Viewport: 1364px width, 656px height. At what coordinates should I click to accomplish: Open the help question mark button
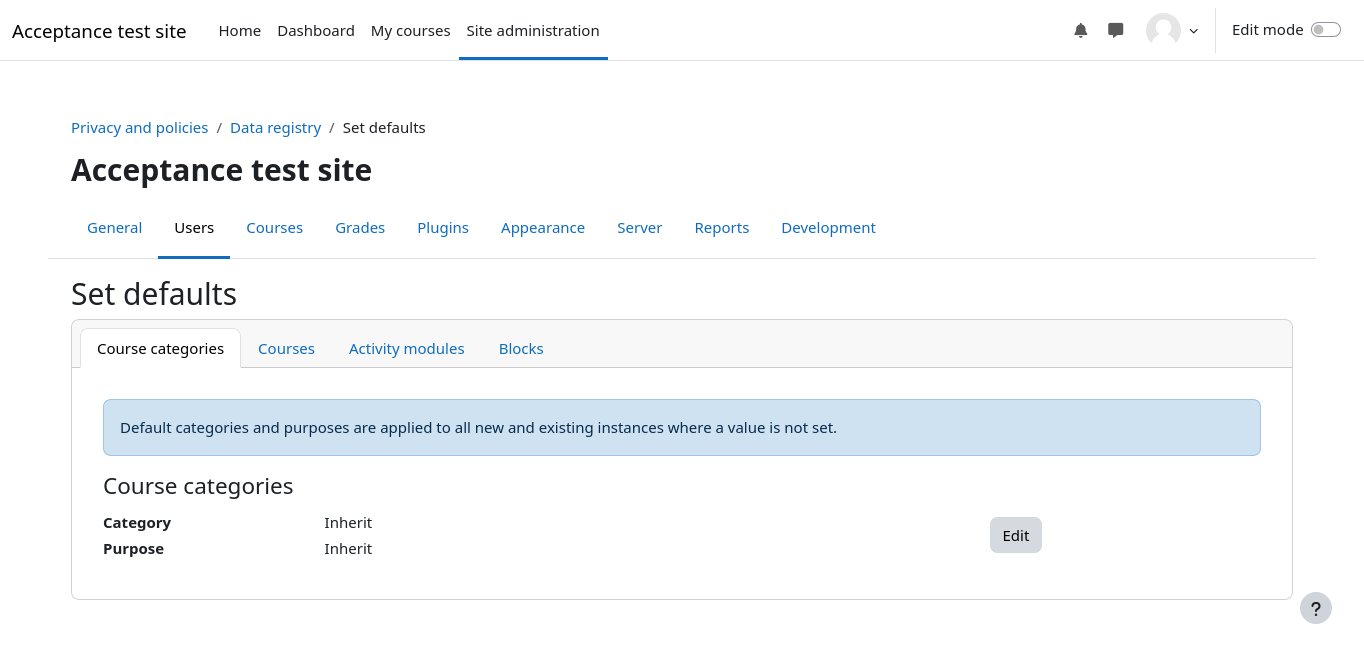[1315, 608]
